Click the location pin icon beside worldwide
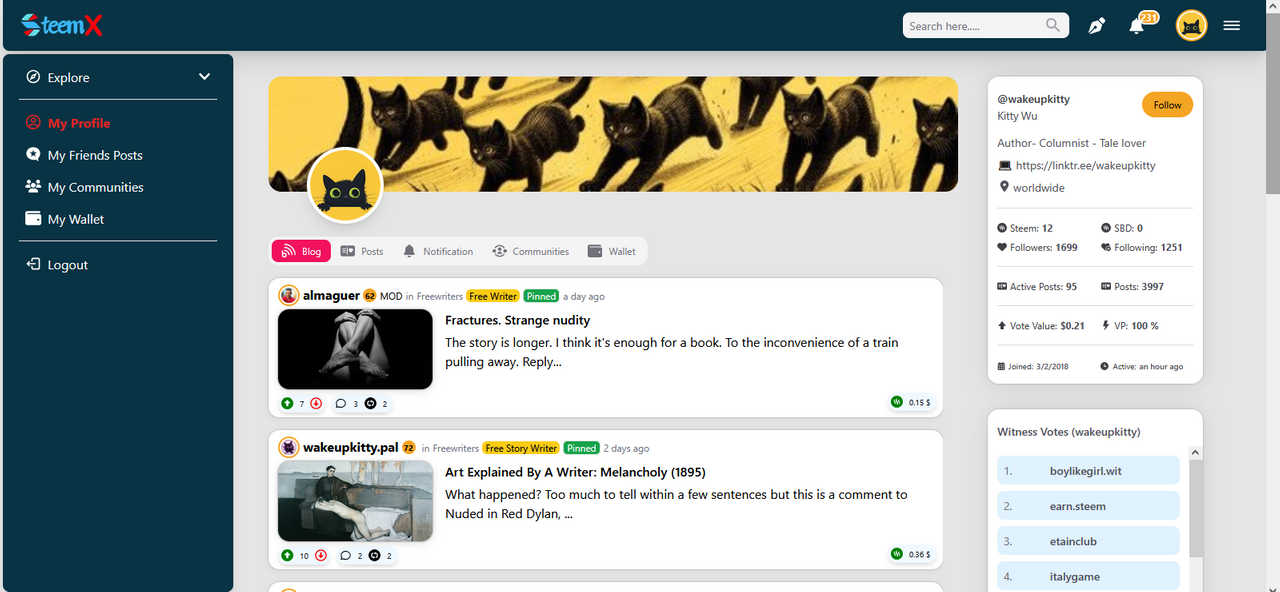 point(1004,187)
